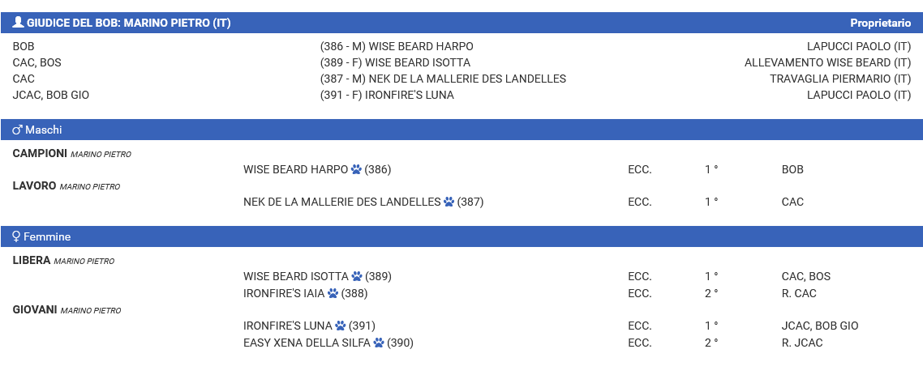Viewport: 923px width, 379px height.
Task: Open BOB result (386 - M) WISE BEARD HARPO
Action: tap(397, 46)
